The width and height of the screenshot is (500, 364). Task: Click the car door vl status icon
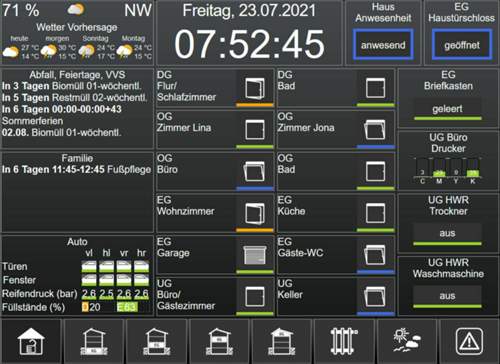pos(89,267)
